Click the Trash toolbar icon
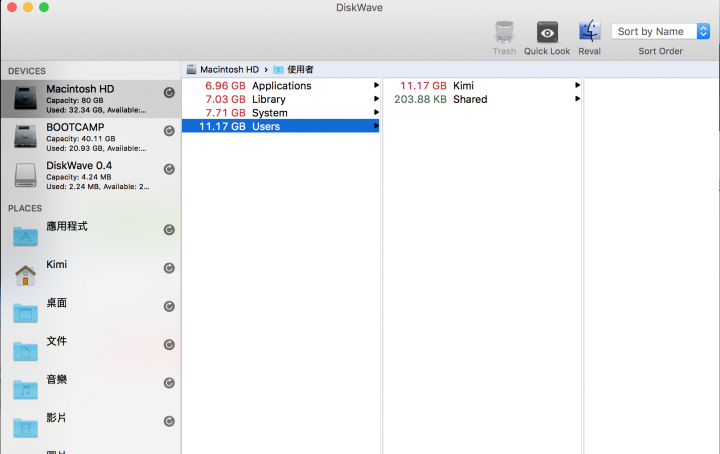The width and height of the screenshot is (720, 454). 504,32
